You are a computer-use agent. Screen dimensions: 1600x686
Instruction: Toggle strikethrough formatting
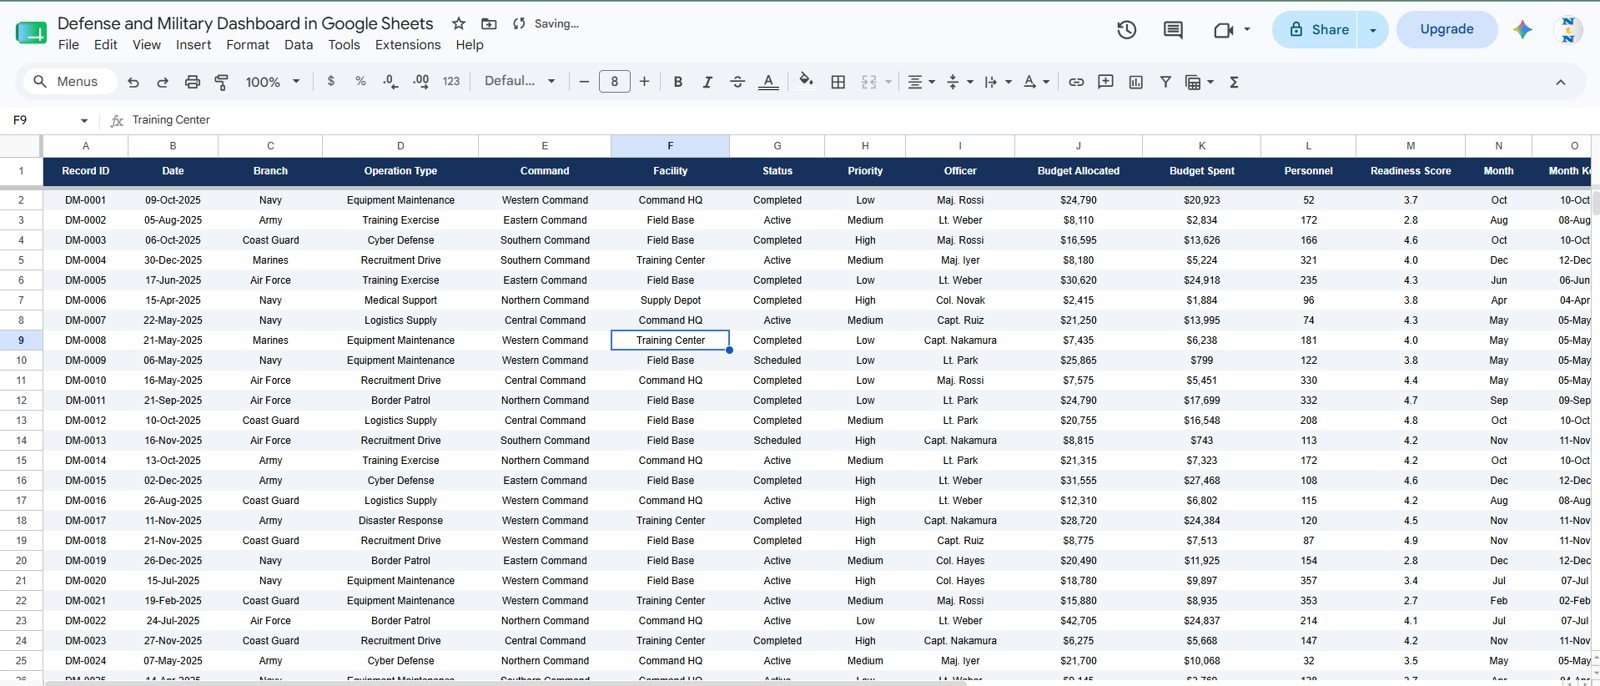tap(737, 82)
